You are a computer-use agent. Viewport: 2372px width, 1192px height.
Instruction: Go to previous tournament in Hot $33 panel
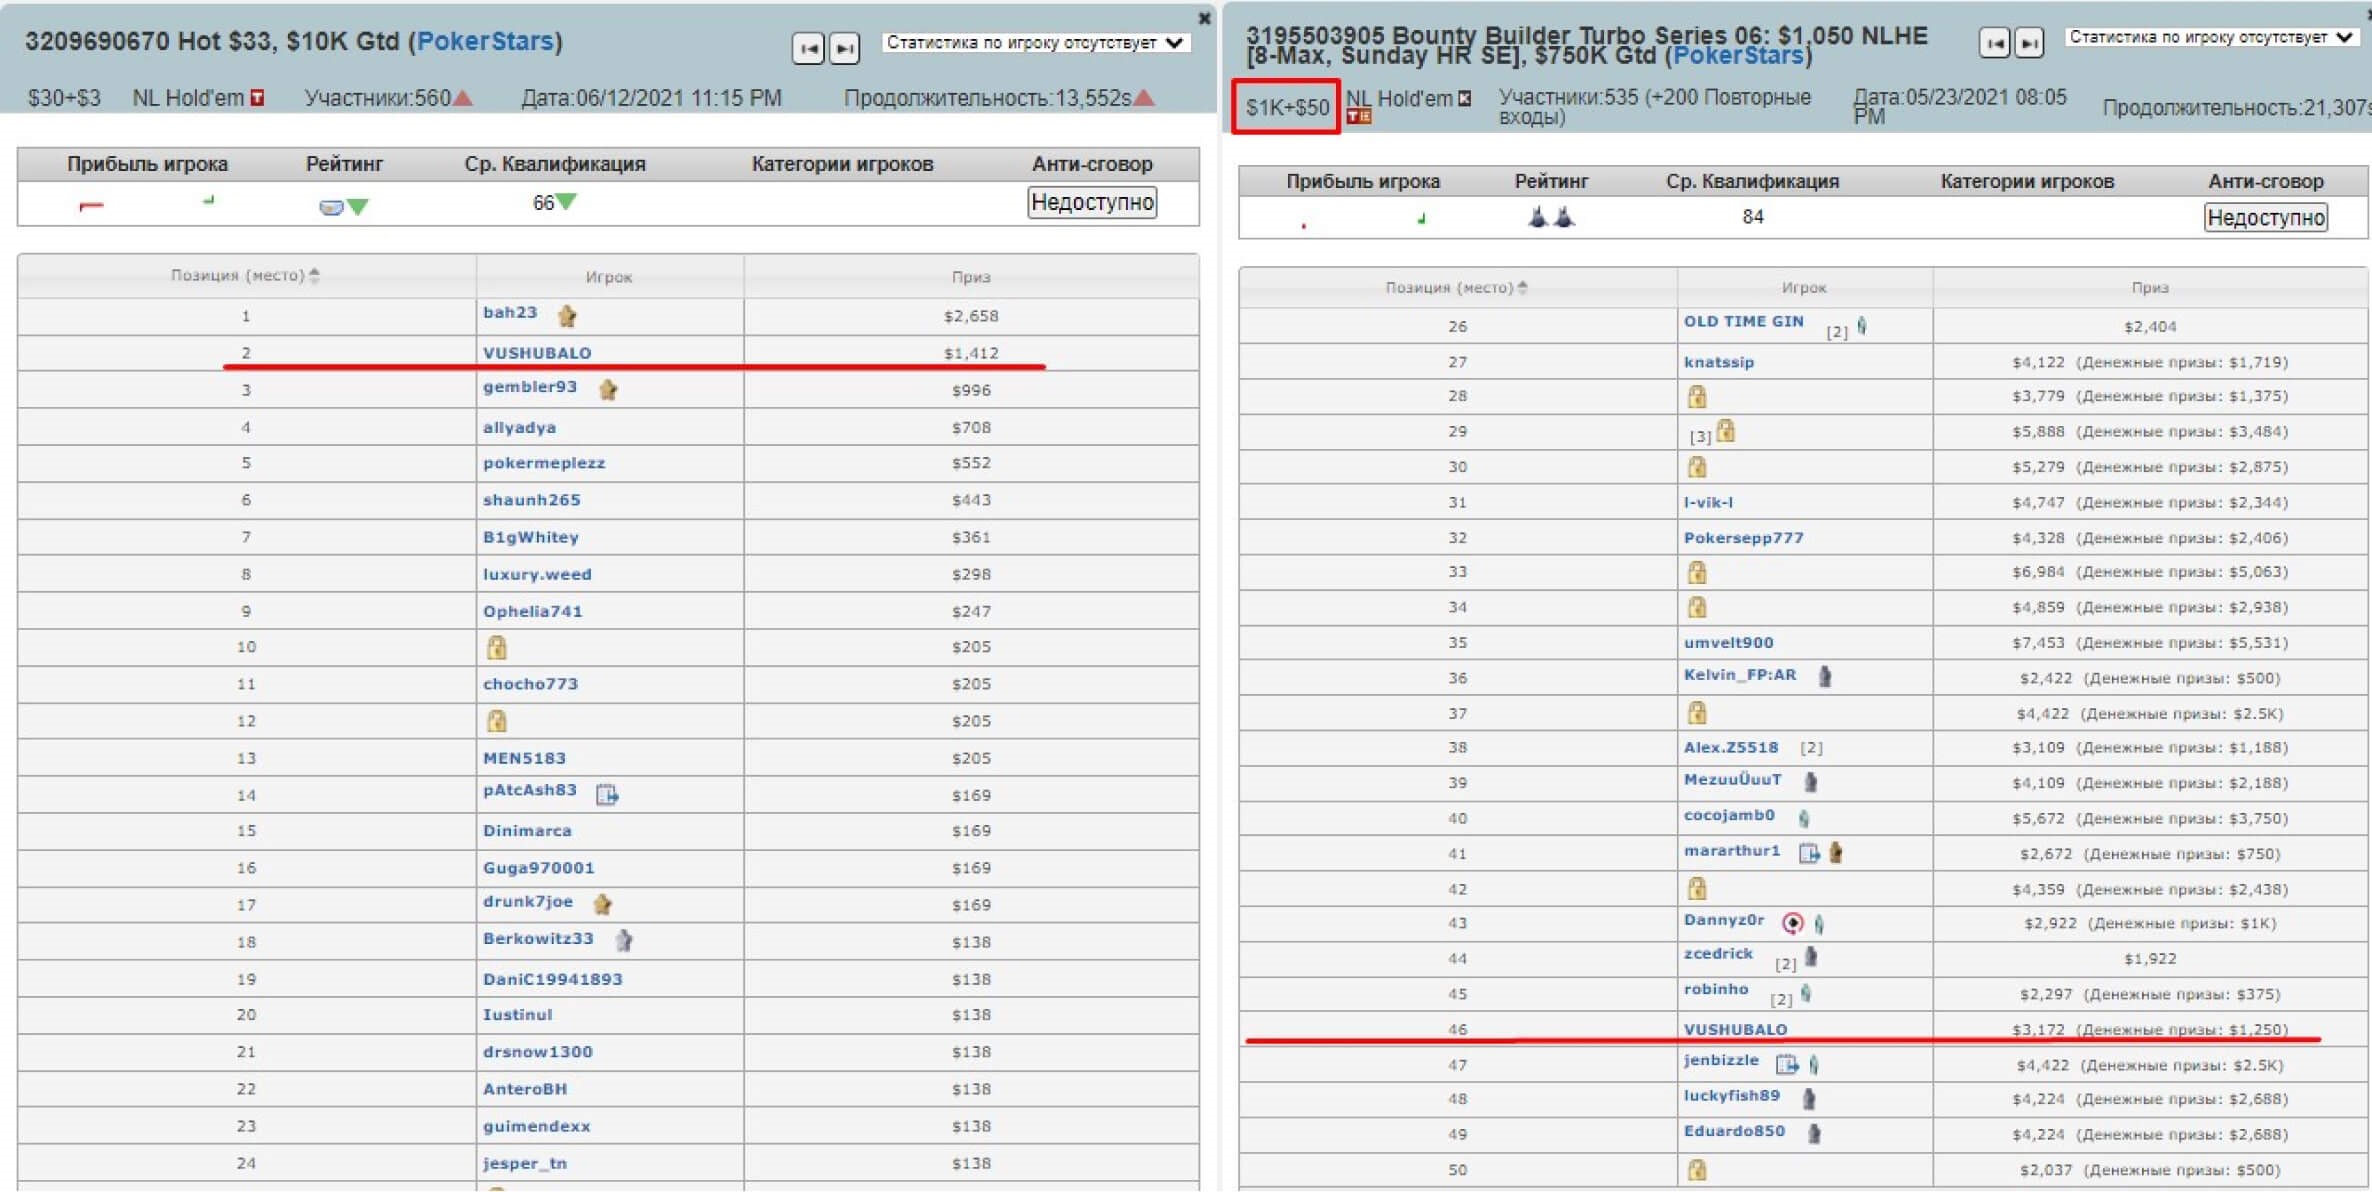click(x=808, y=47)
